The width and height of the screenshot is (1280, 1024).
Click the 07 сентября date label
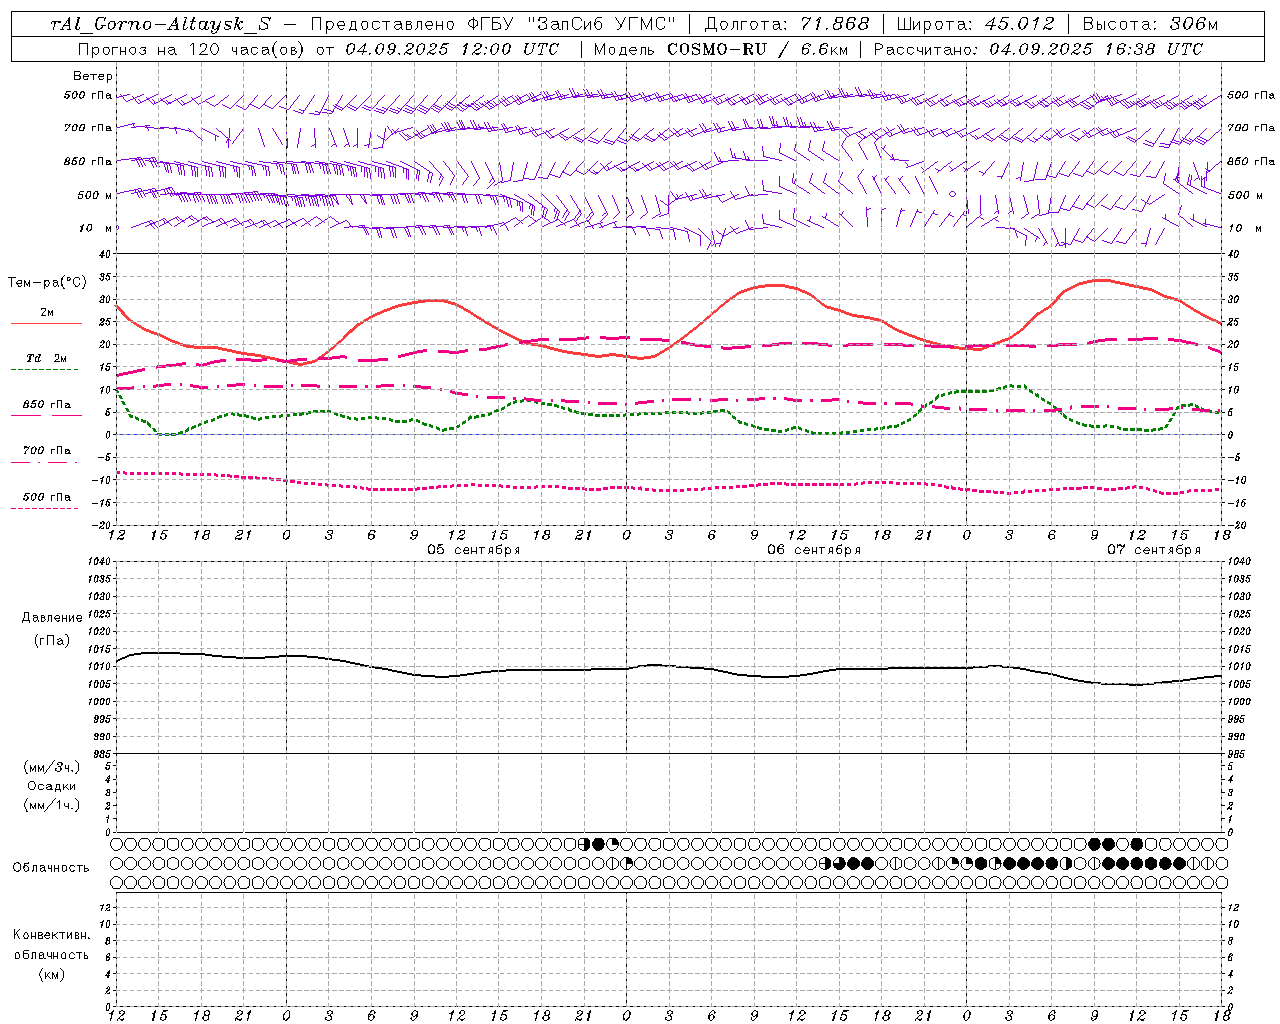pos(1153,550)
